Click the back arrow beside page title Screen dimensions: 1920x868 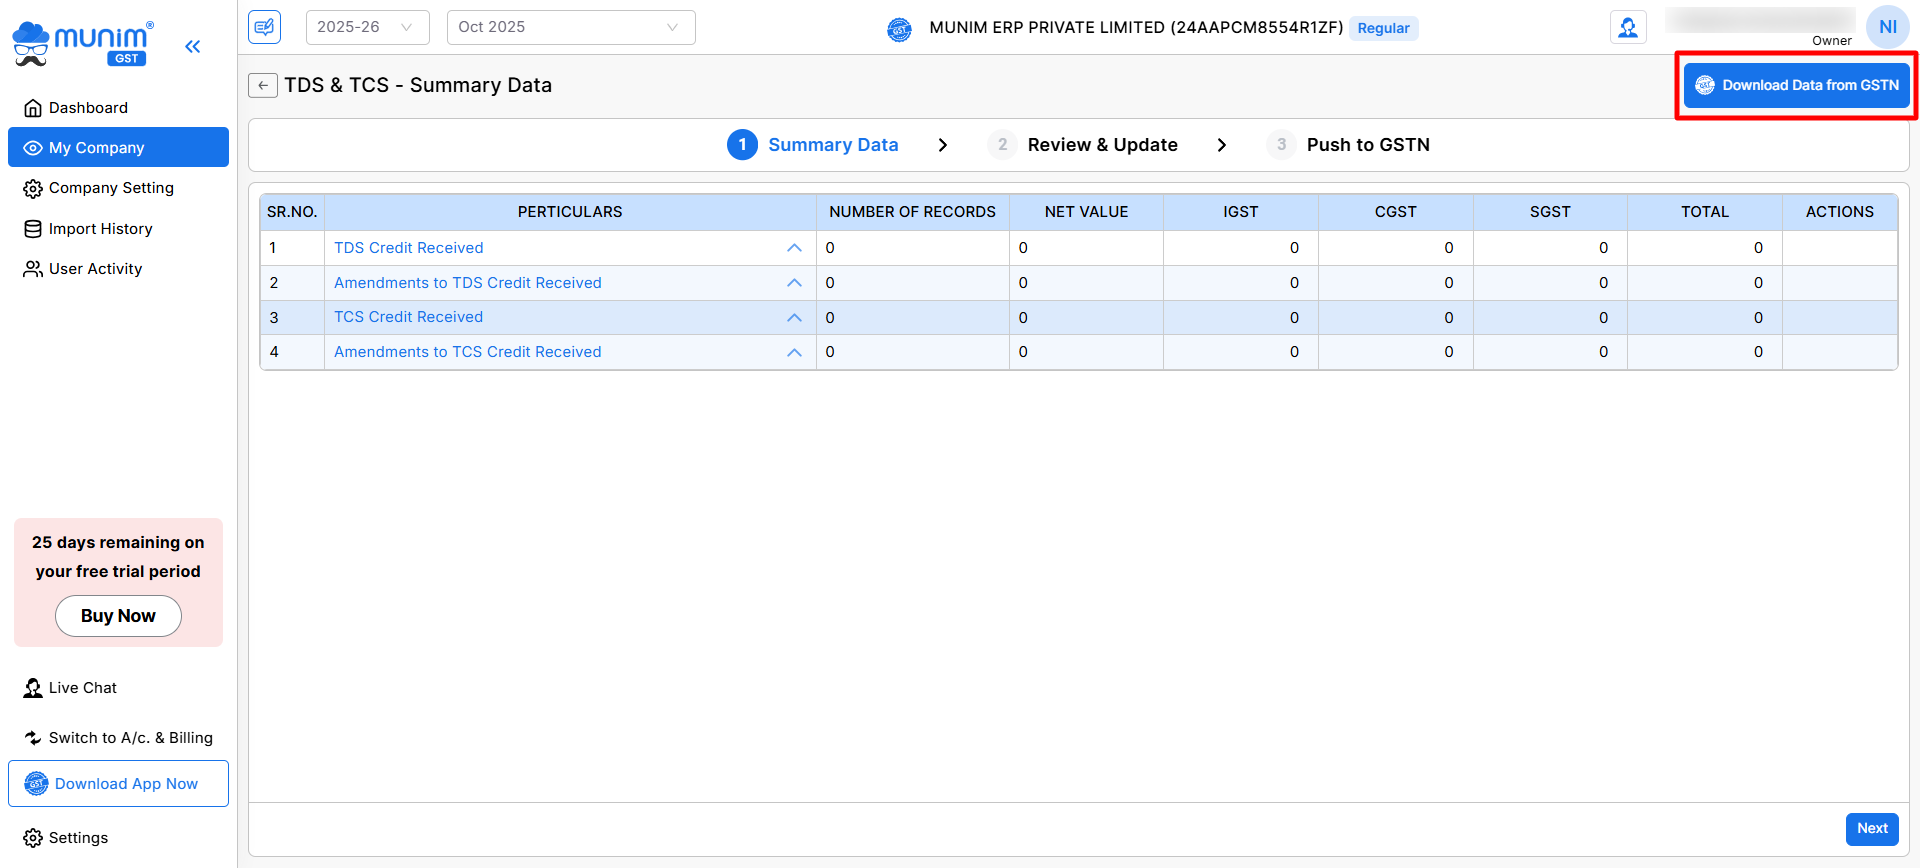(x=263, y=86)
